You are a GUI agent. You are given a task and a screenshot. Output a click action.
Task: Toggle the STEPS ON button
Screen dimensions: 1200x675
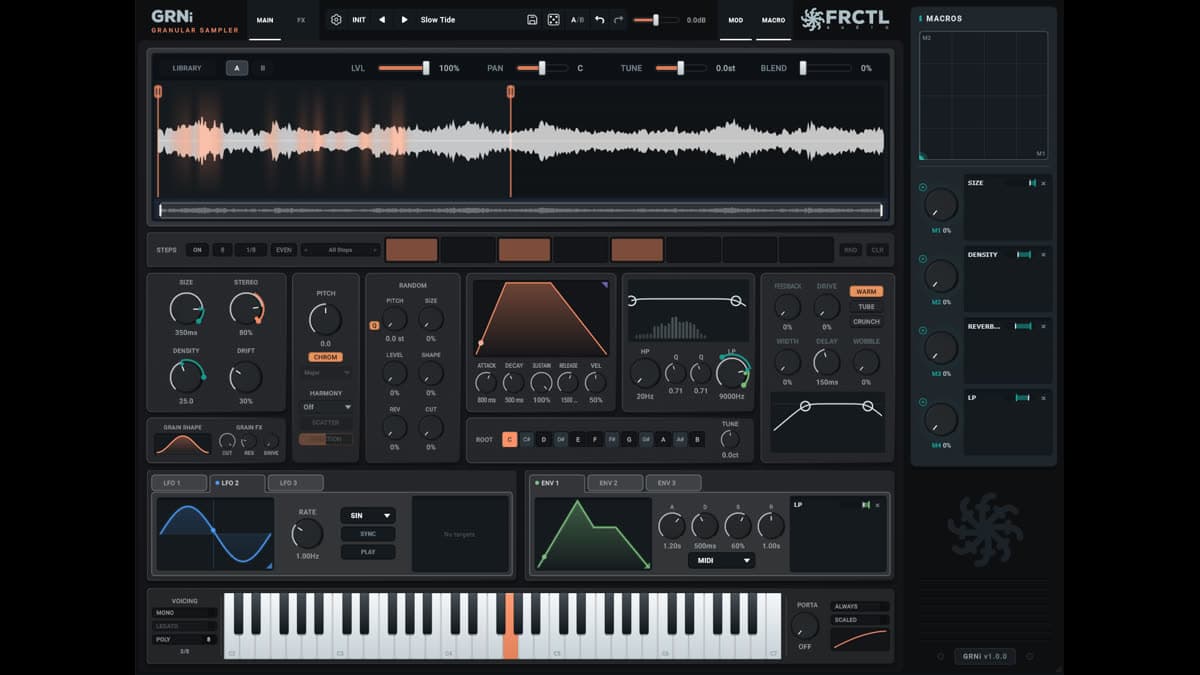[x=197, y=250]
